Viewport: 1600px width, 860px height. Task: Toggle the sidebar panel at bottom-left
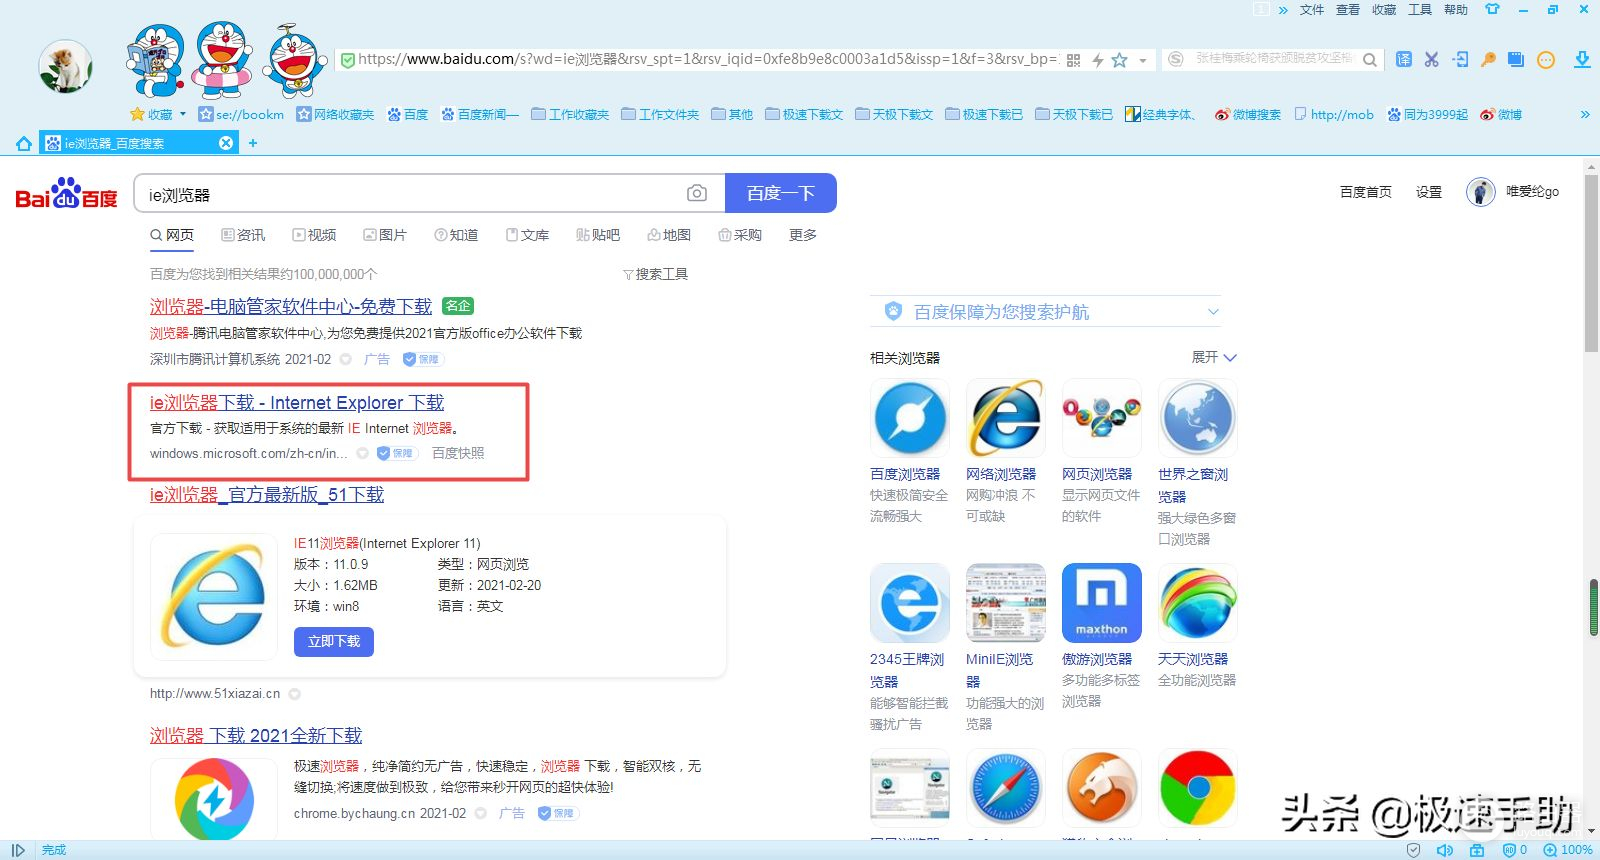click(x=18, y=850)
